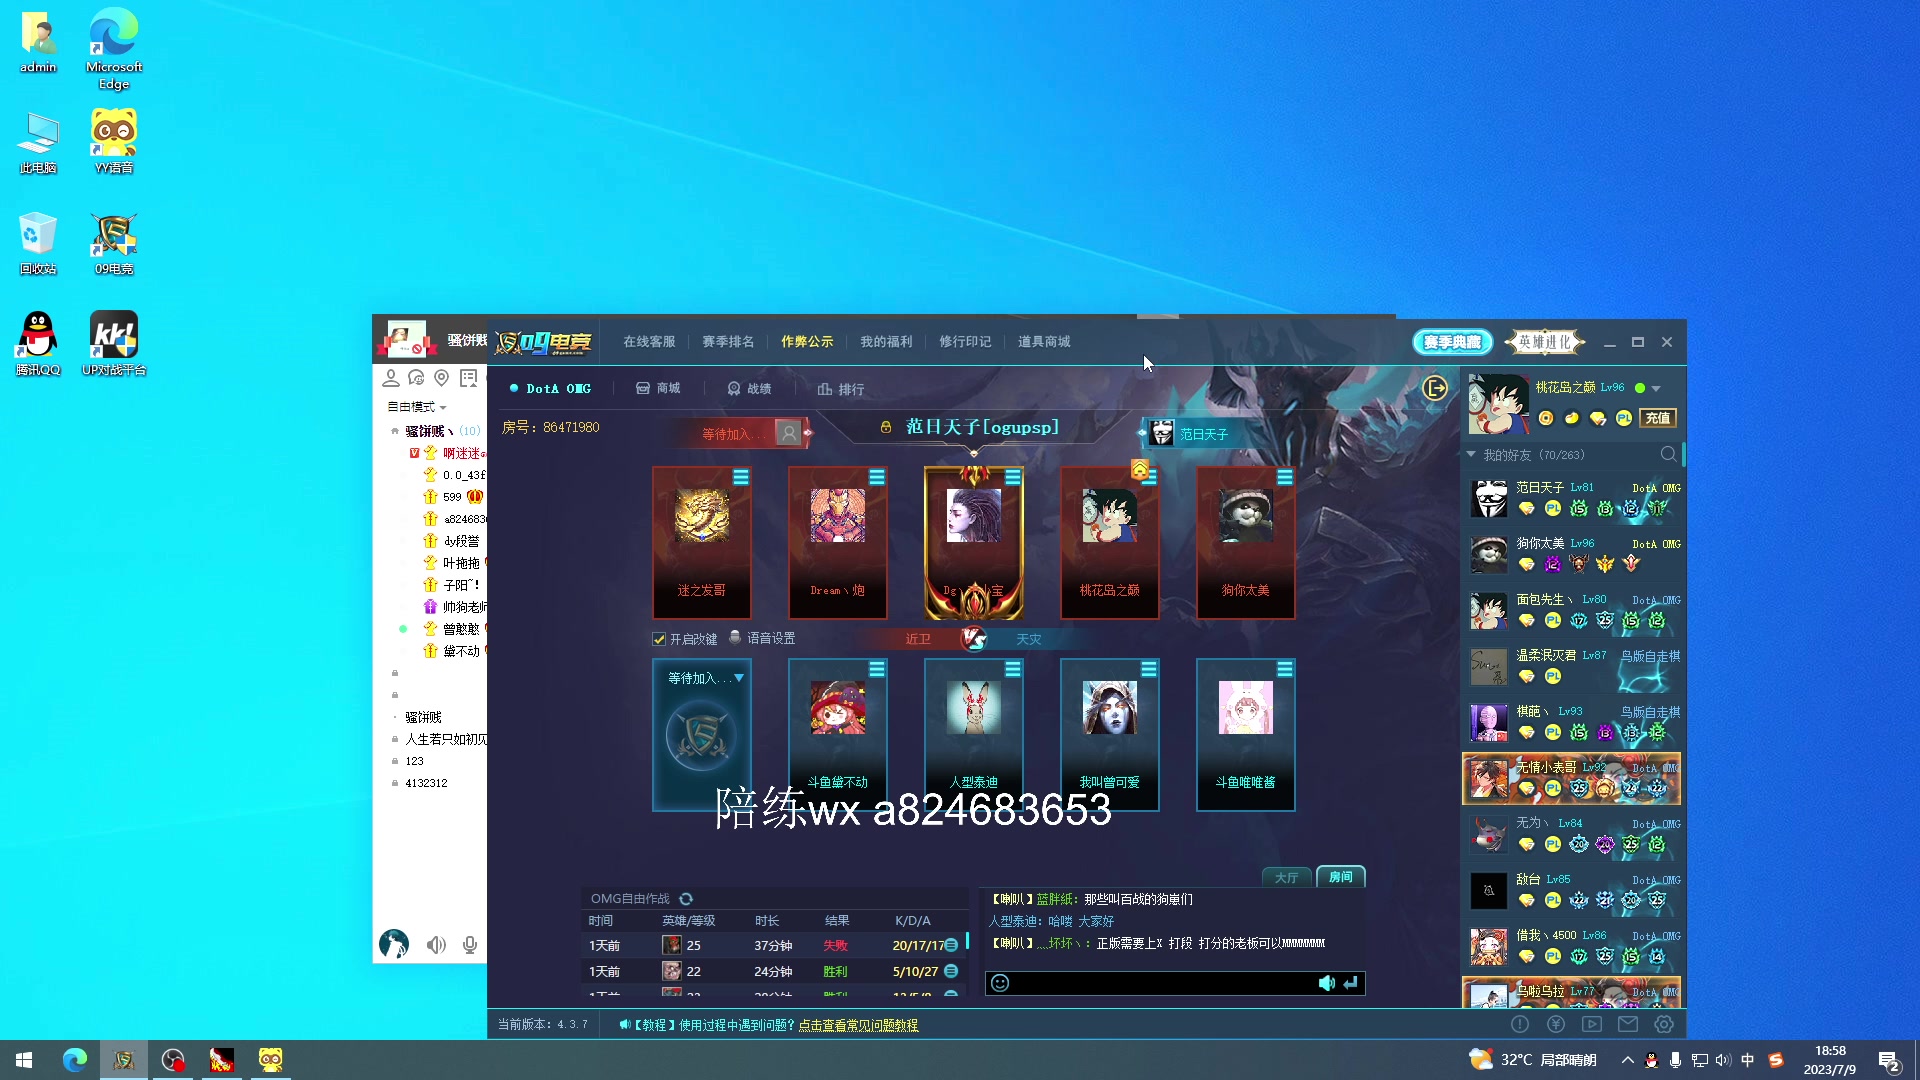Image resolution: width=1920 pixels, height=1080 pixels.
Task: Collapse the 我的好友 friends list
Action: 1471,455
